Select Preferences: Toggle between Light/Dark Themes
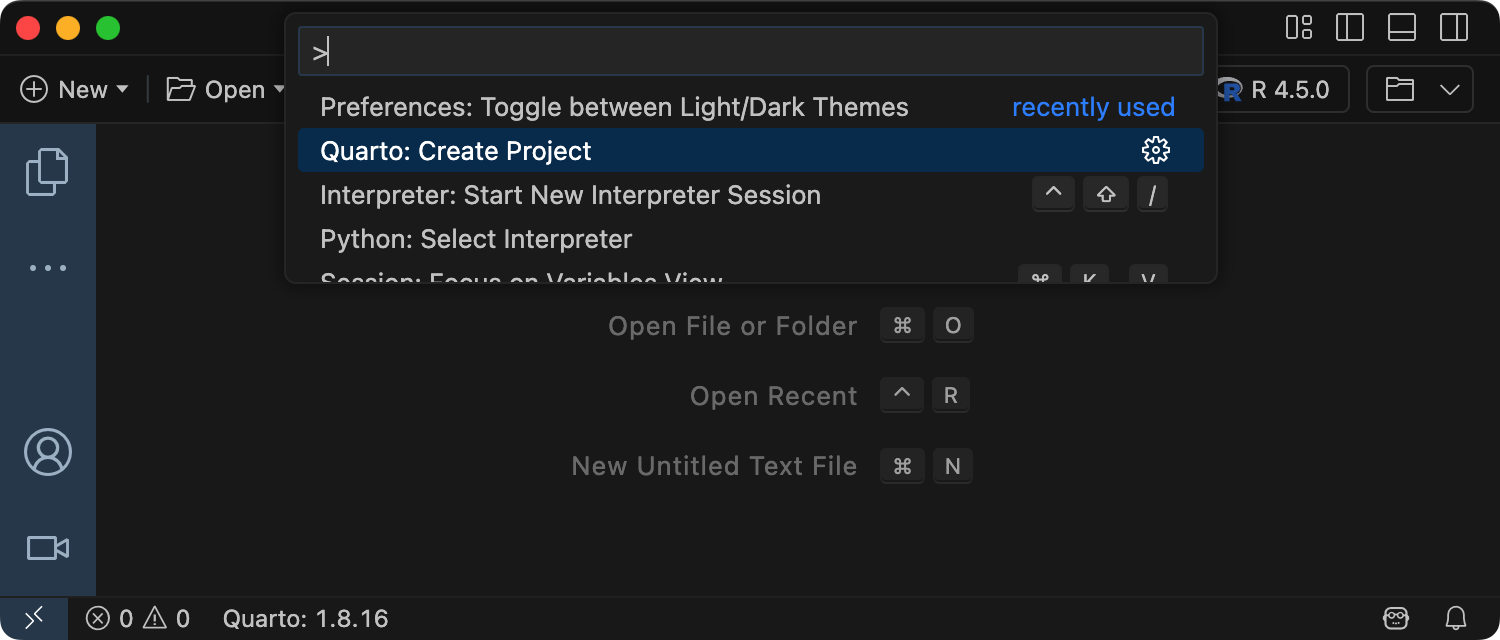 [614, 107]
